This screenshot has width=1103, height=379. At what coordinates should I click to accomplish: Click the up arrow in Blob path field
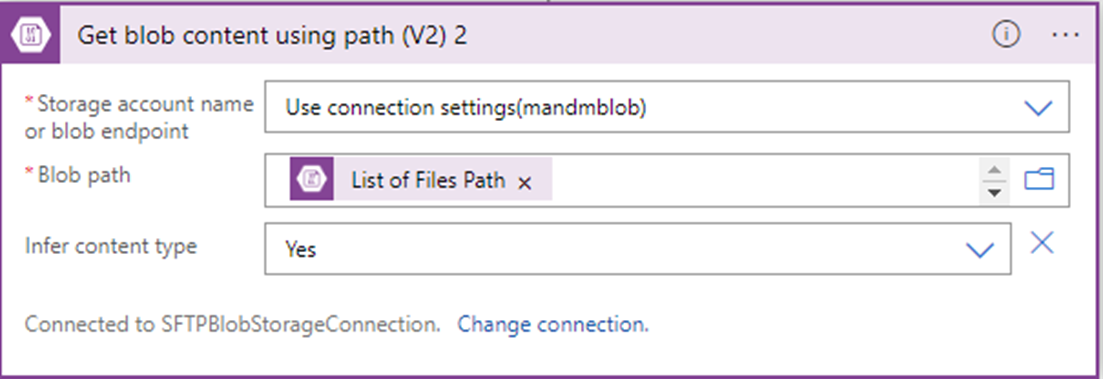coord(994,170)
